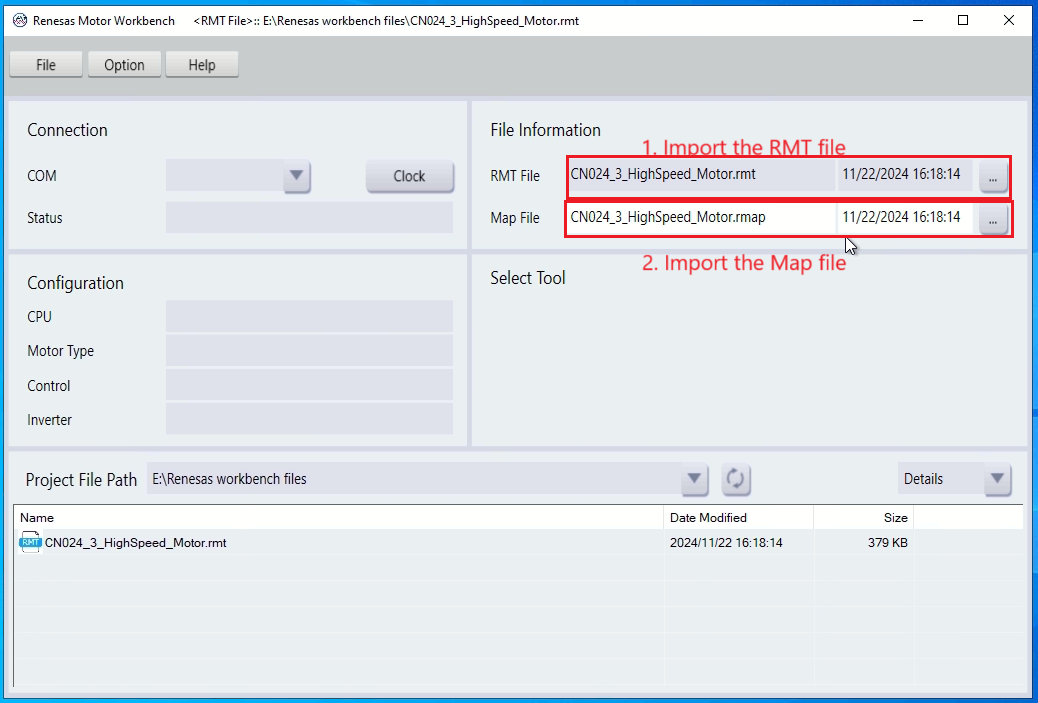This screenshot has width=1038, height=703.
Task: Click the 2024/11/22 16:18:14 date cell
Action: [726, 543]
